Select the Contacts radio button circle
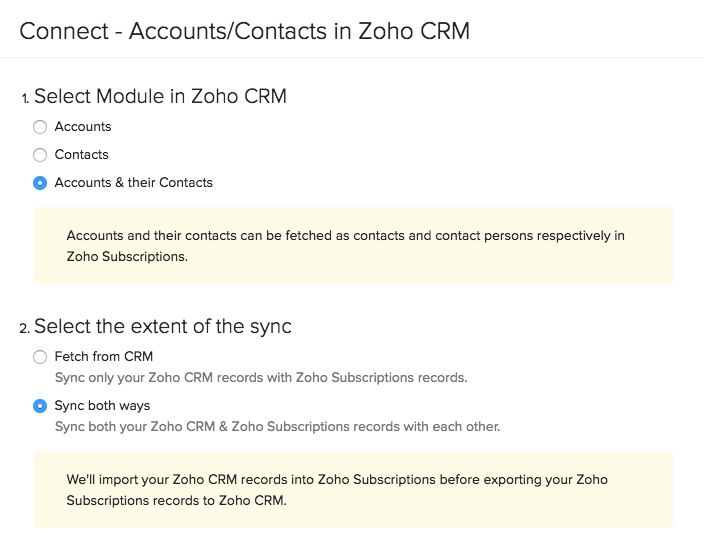 pos(40,155)
